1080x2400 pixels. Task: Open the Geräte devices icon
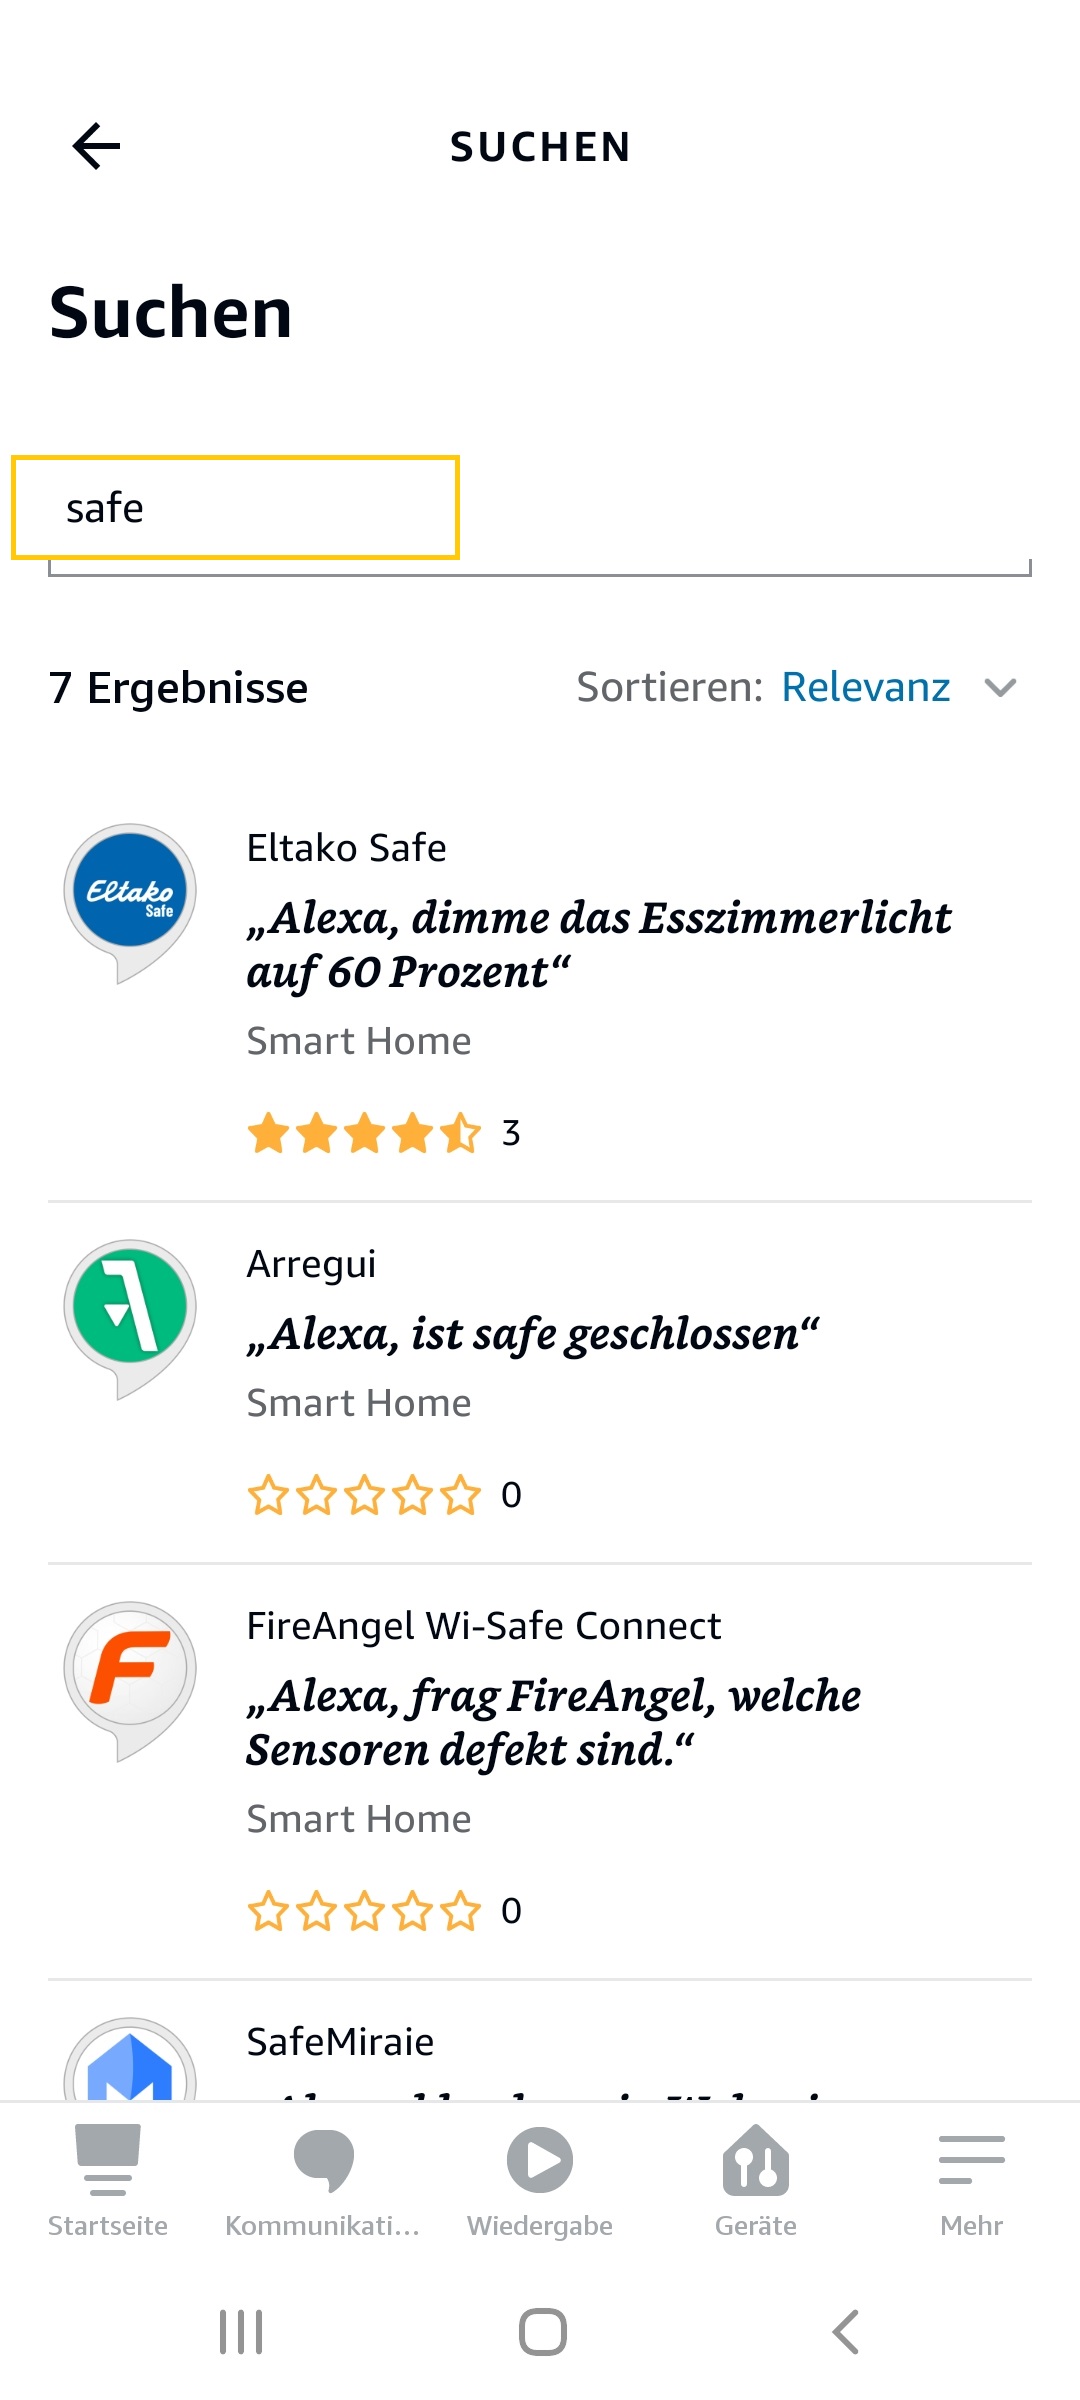[756, 2162]
